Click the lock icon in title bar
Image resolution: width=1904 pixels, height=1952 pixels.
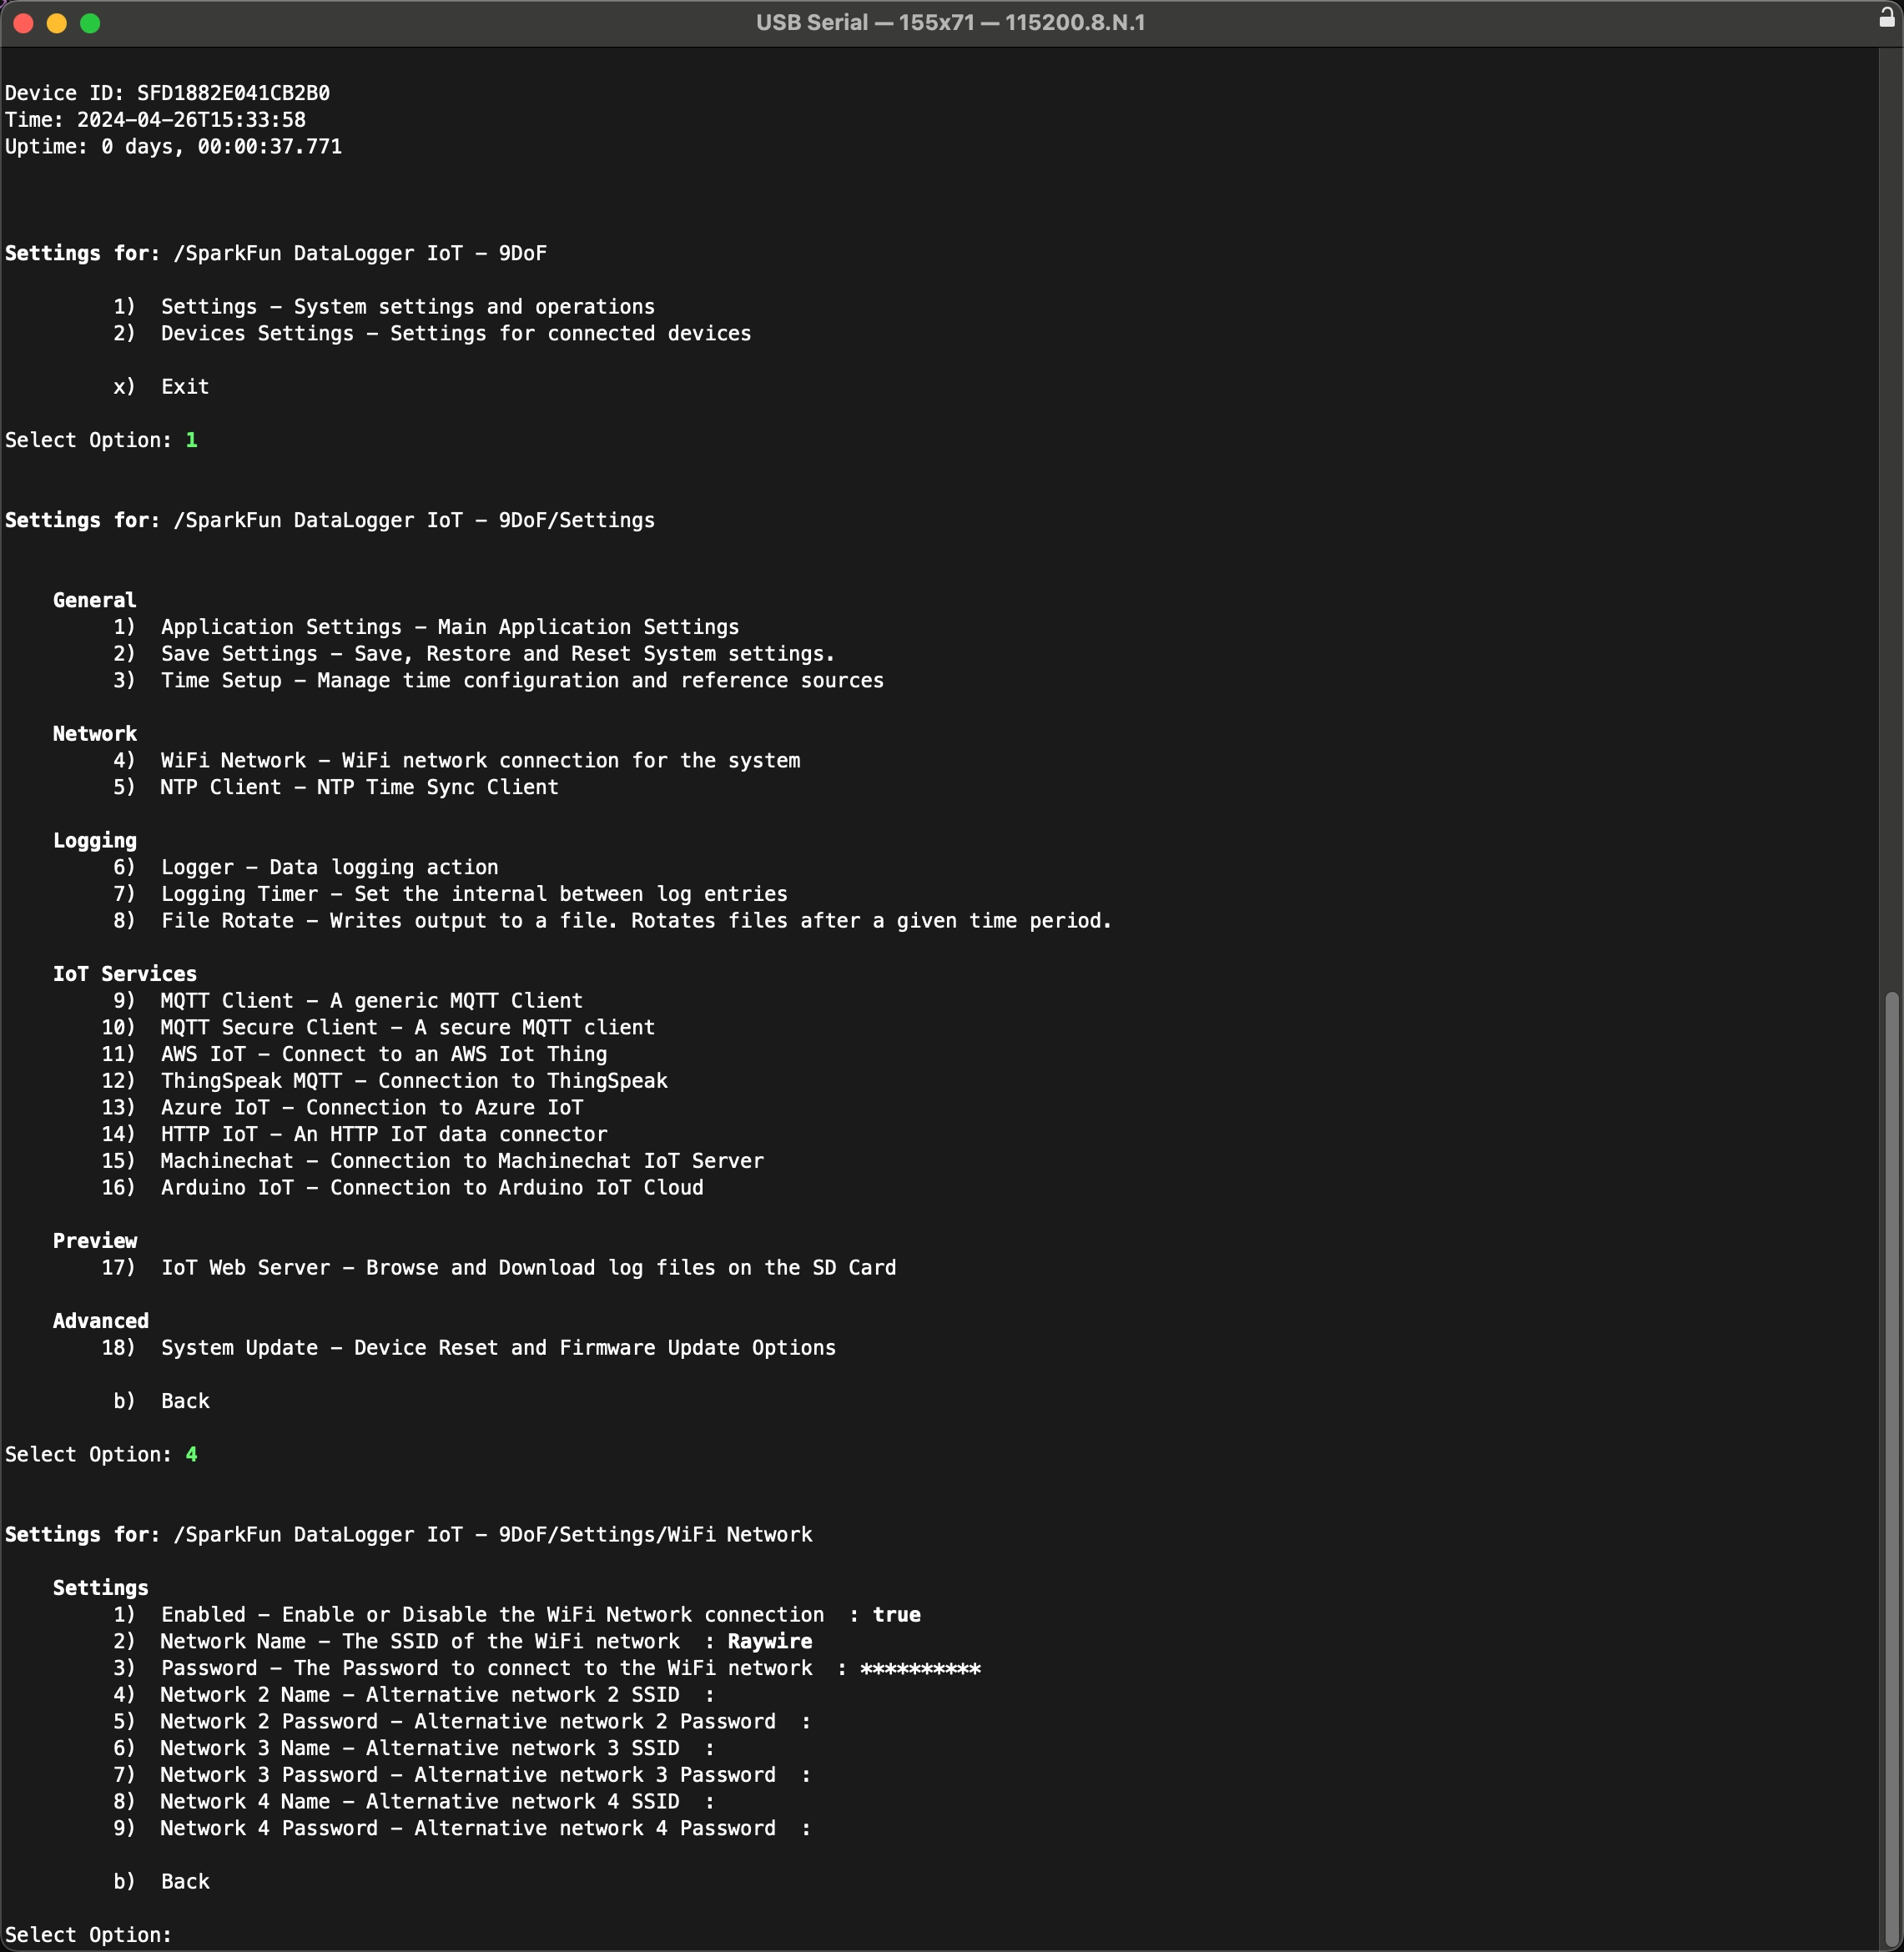(1886, 17)
